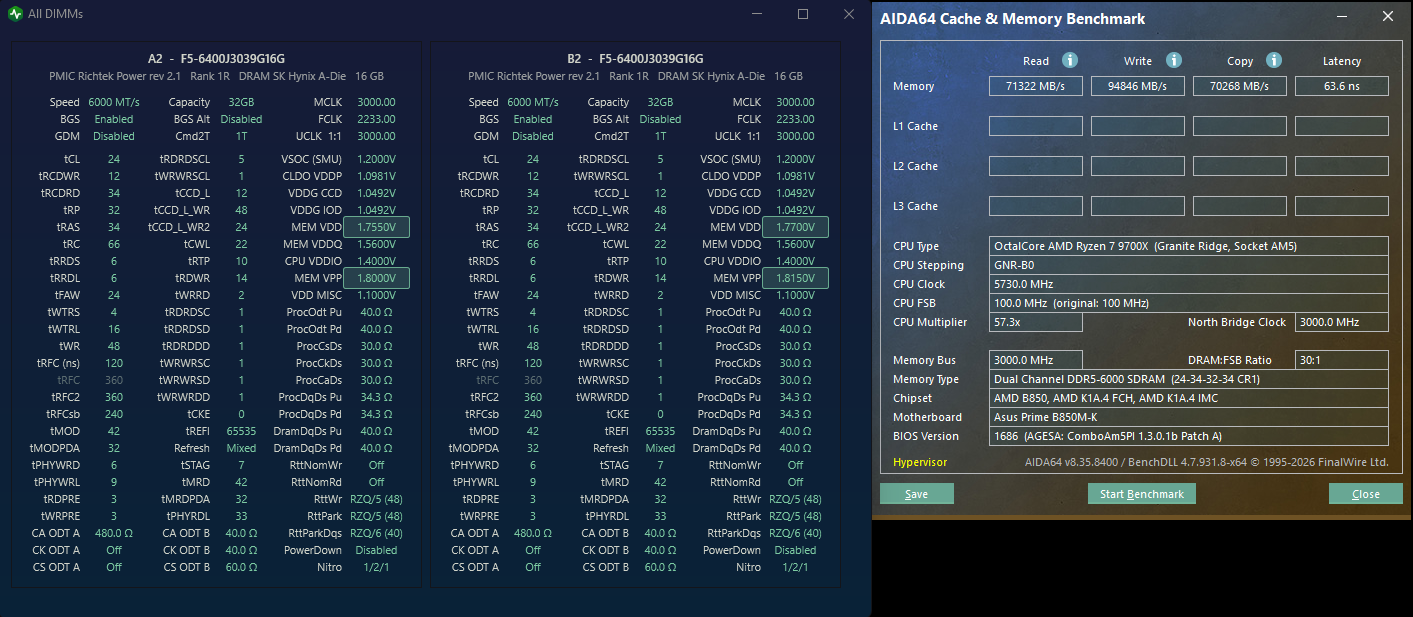The width and height of the screenshot is (1413, 617).
Task: Click the FCLK 2233.00 value in B2 panel
Action: click(795, 119)
